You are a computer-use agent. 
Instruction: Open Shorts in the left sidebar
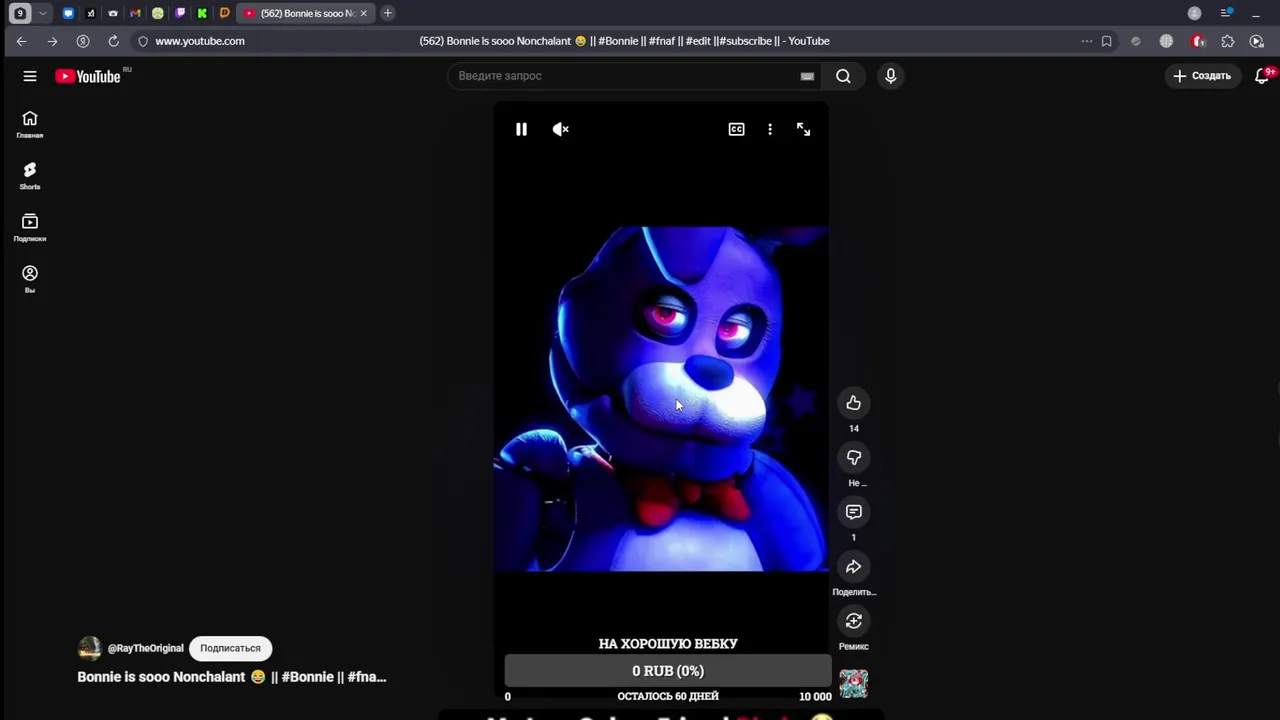coord(30,176)
